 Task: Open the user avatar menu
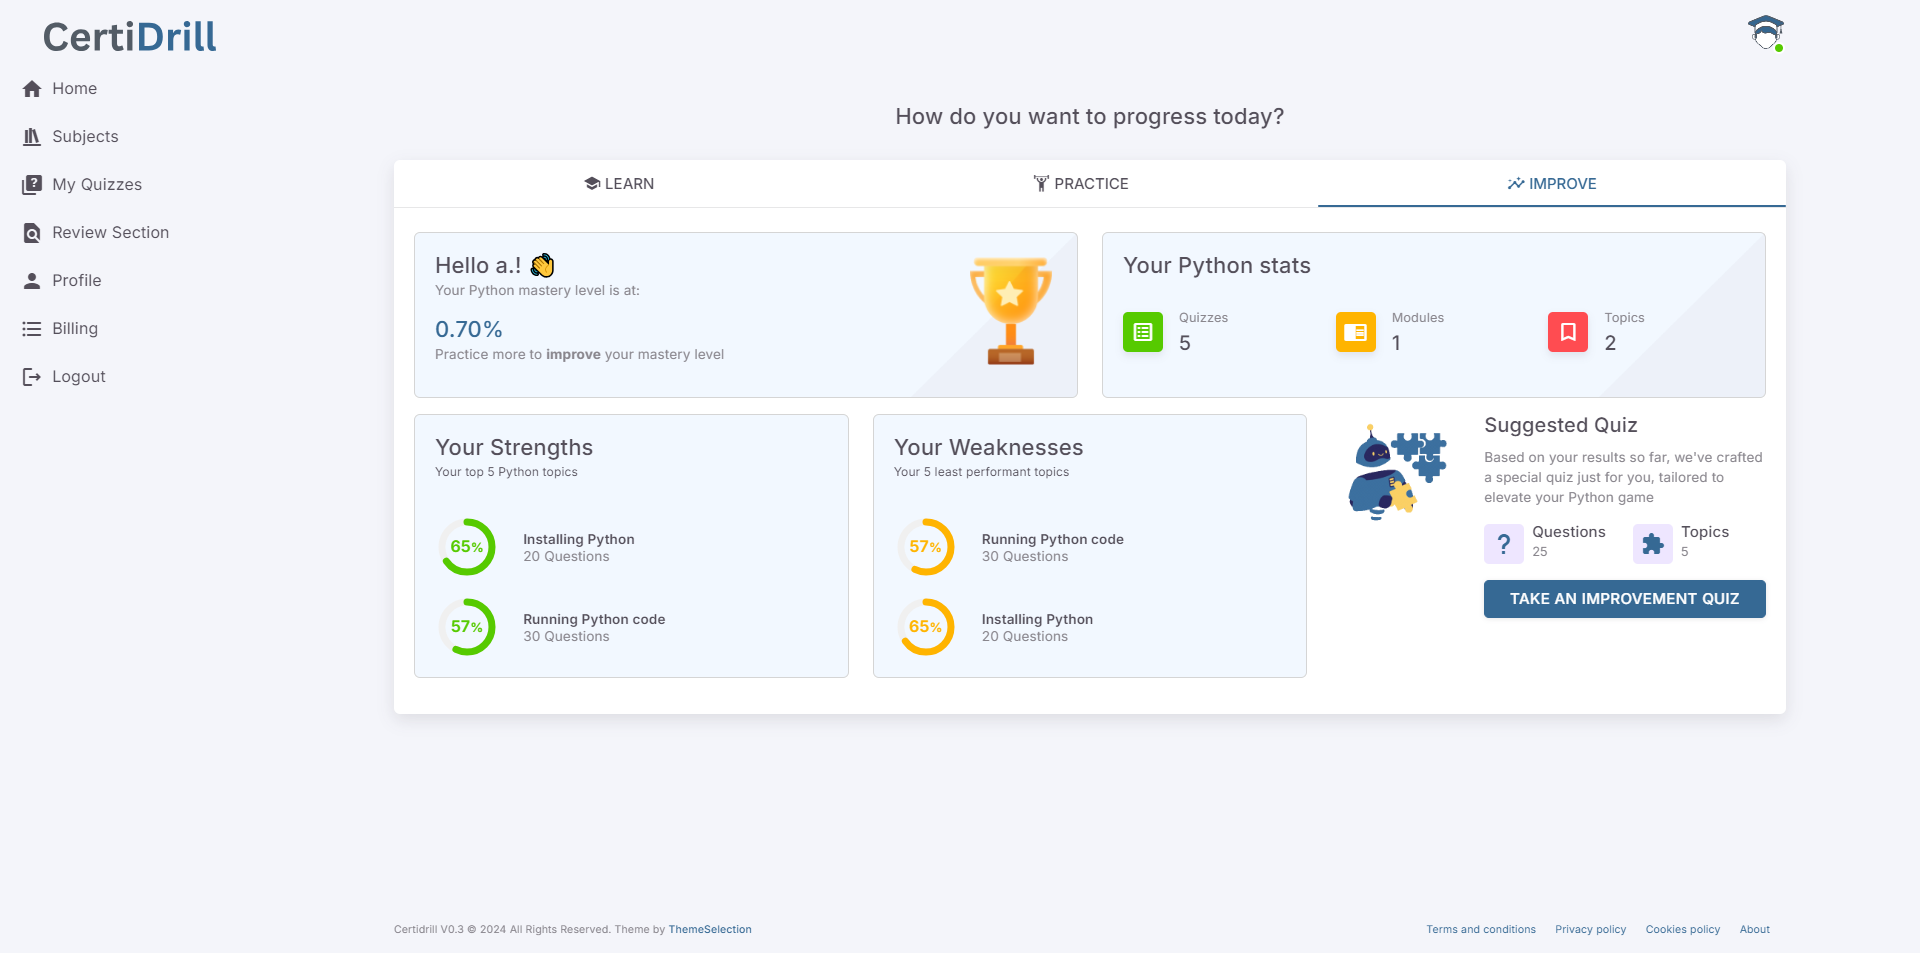pyautogui.click(x=1766, y=33)
